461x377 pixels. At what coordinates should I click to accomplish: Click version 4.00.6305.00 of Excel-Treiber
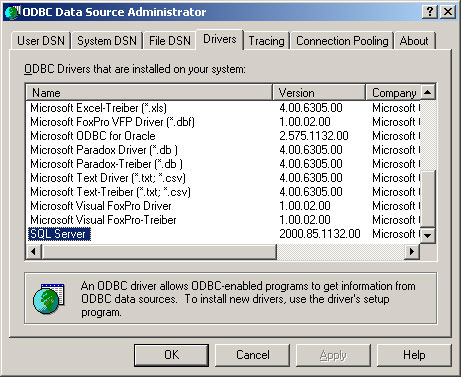[311, 108]
